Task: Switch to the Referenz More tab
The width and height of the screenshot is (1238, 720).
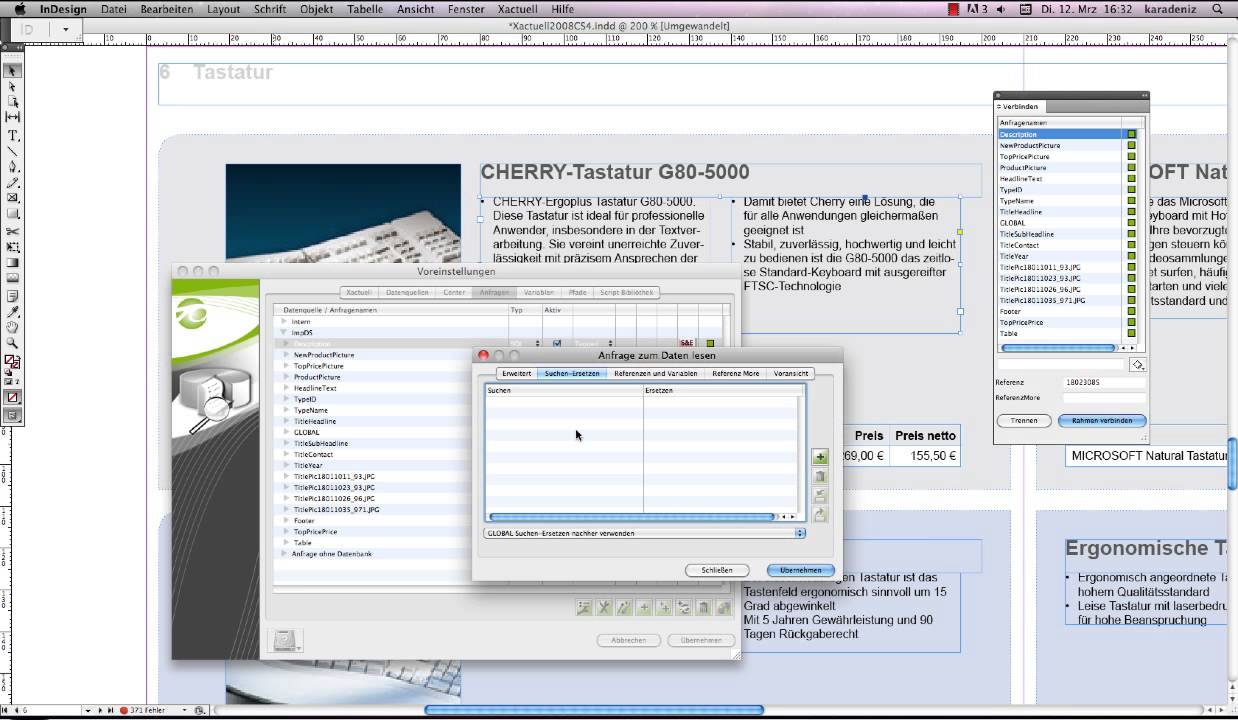Action: tap(735, 373)
